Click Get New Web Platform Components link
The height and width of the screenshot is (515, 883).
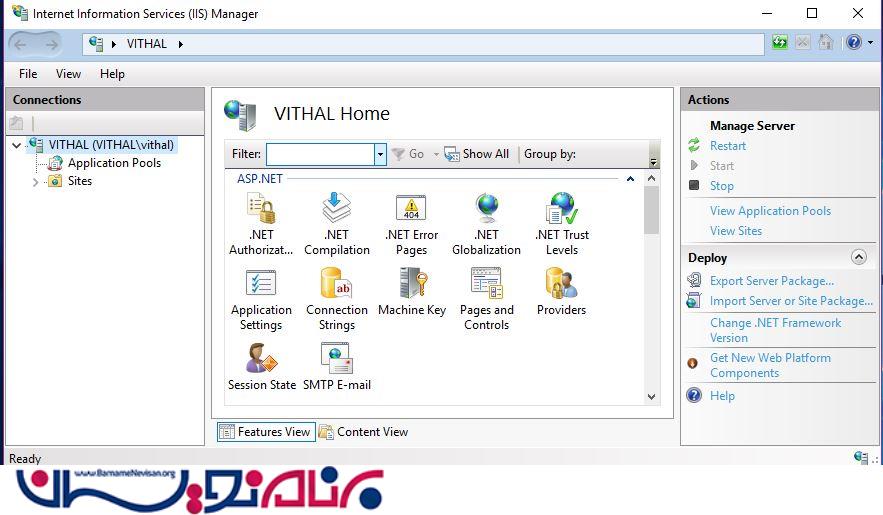click(x=770, y=365)
